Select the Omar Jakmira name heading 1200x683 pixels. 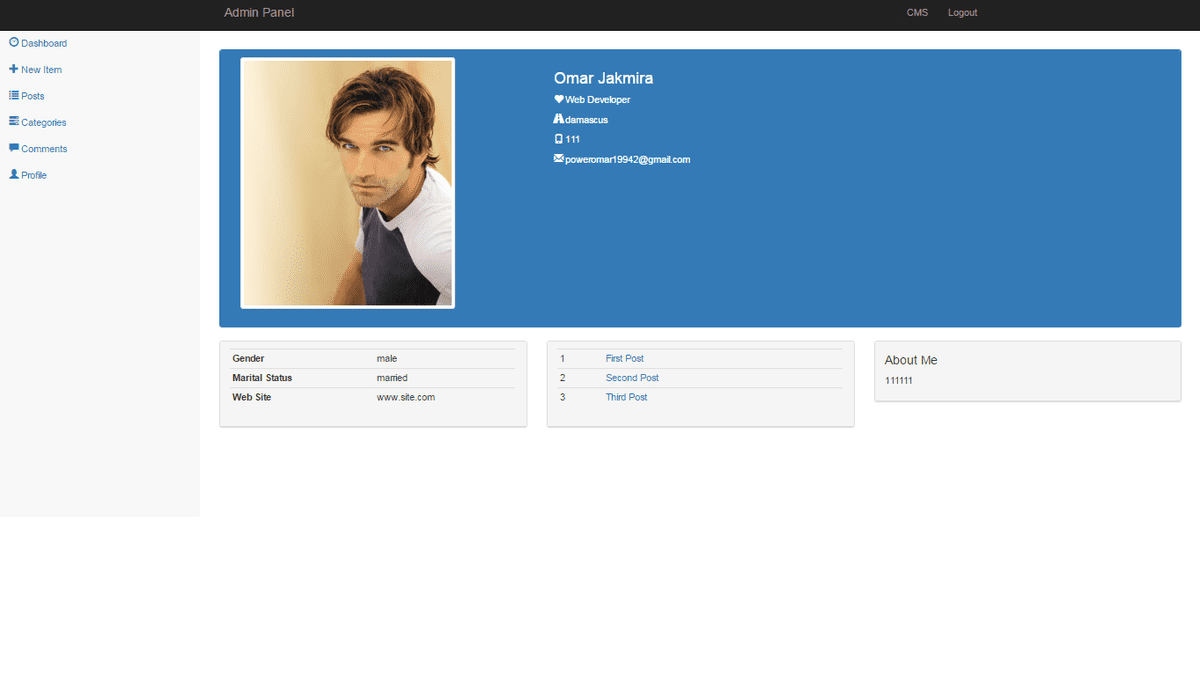[x=603, y=78]
